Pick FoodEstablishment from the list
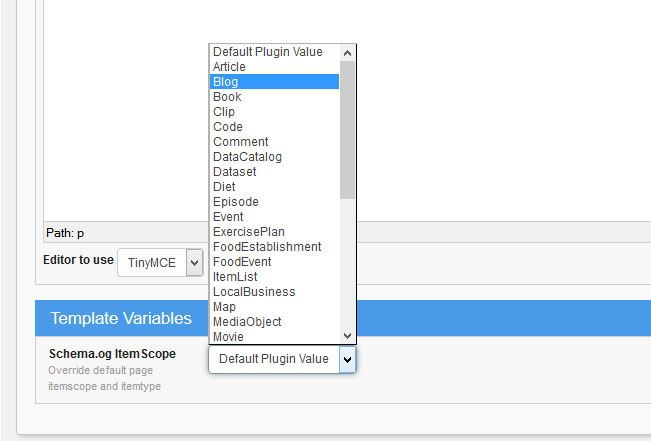This screenshot has height=441, width=651. [x=274, y=247]
